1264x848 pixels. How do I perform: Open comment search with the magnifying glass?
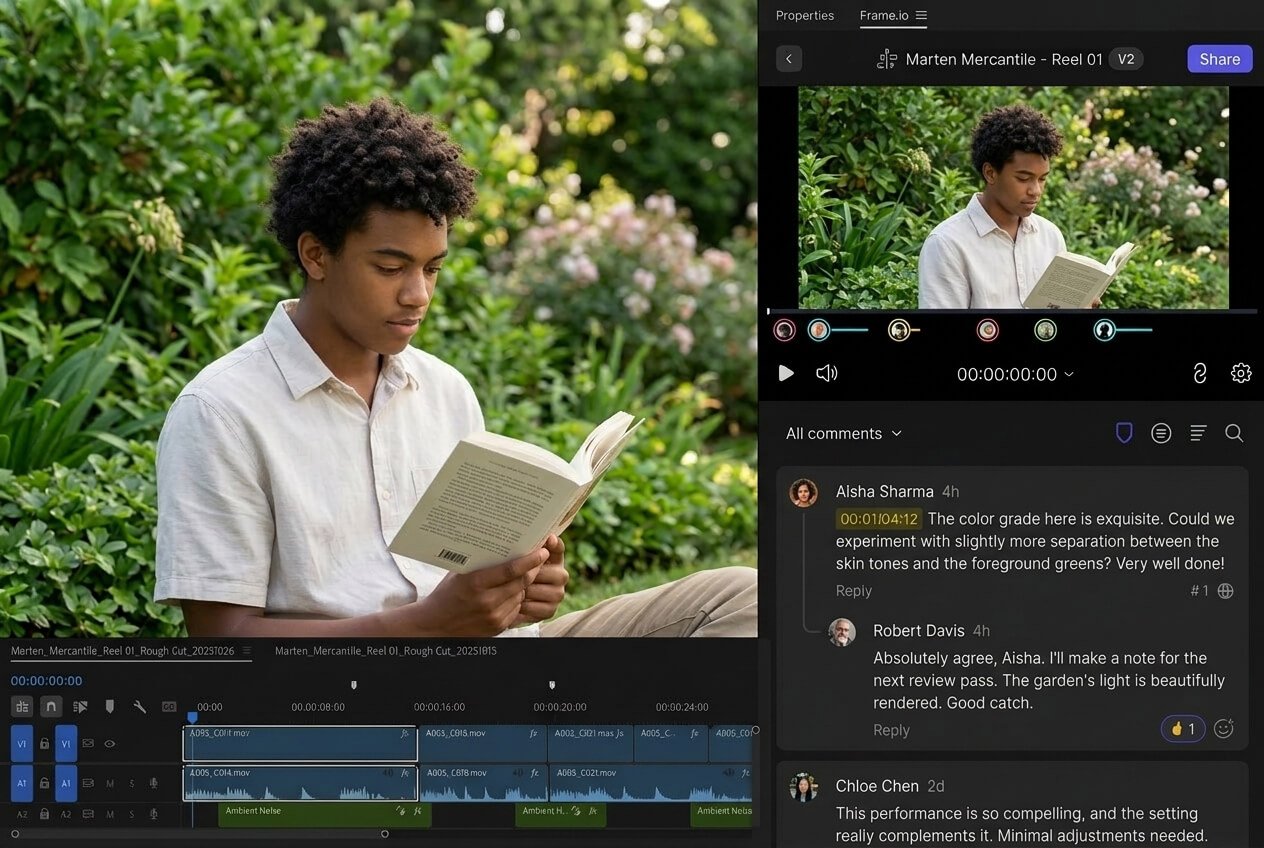pyautogui.click(x=1234, y=433)
